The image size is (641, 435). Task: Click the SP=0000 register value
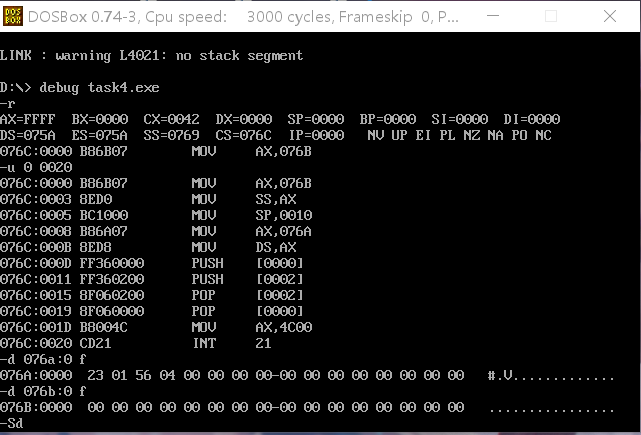316,119
